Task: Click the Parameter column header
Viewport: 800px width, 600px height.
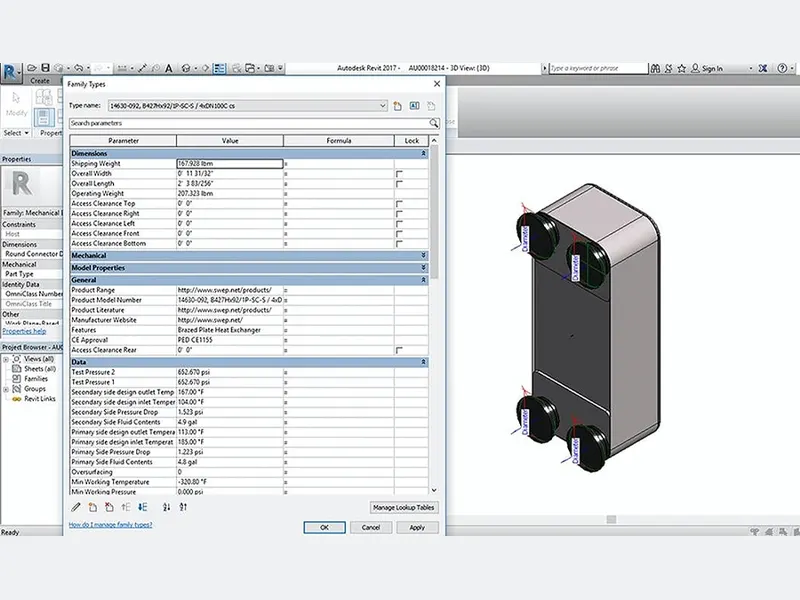Action: [123, 141]
